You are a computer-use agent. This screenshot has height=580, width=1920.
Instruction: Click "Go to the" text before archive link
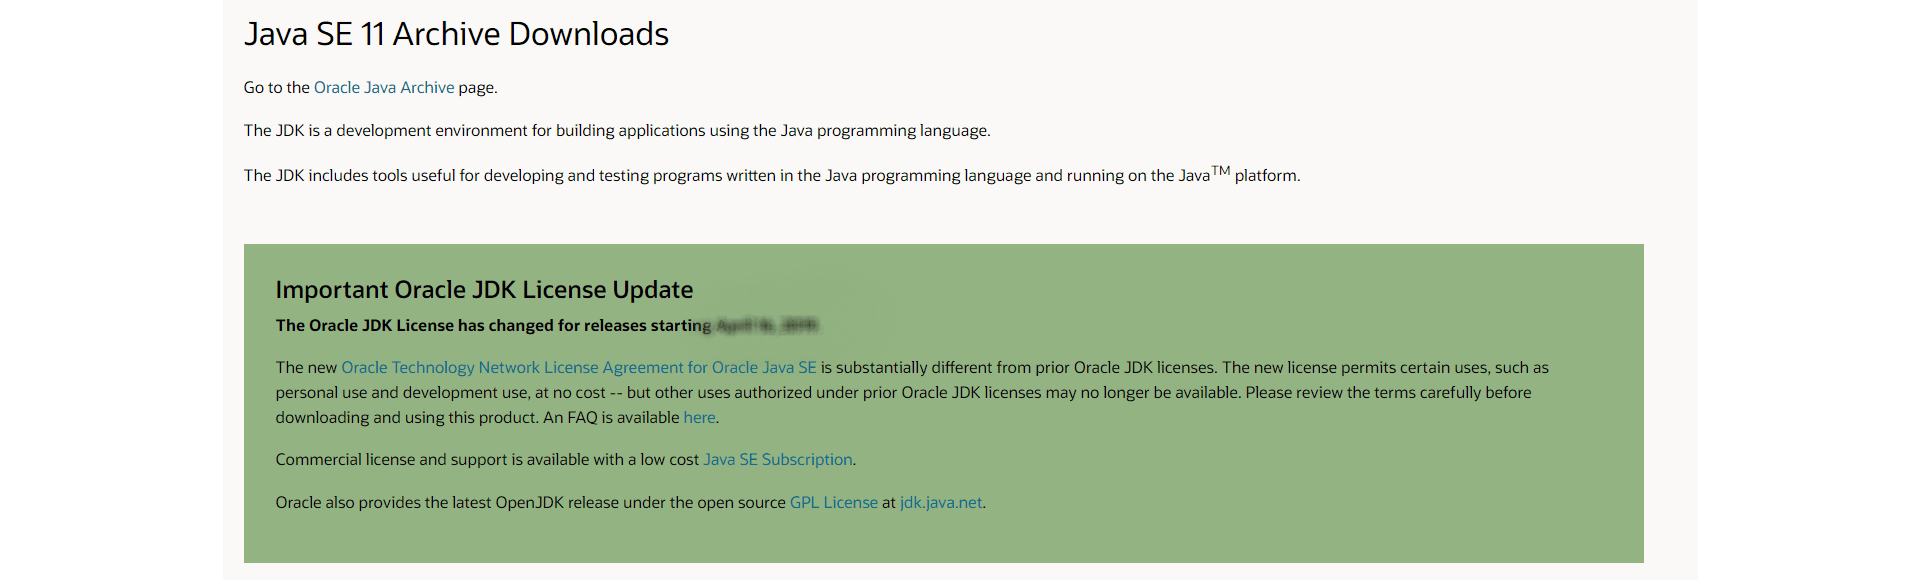(x=277, y=88)
